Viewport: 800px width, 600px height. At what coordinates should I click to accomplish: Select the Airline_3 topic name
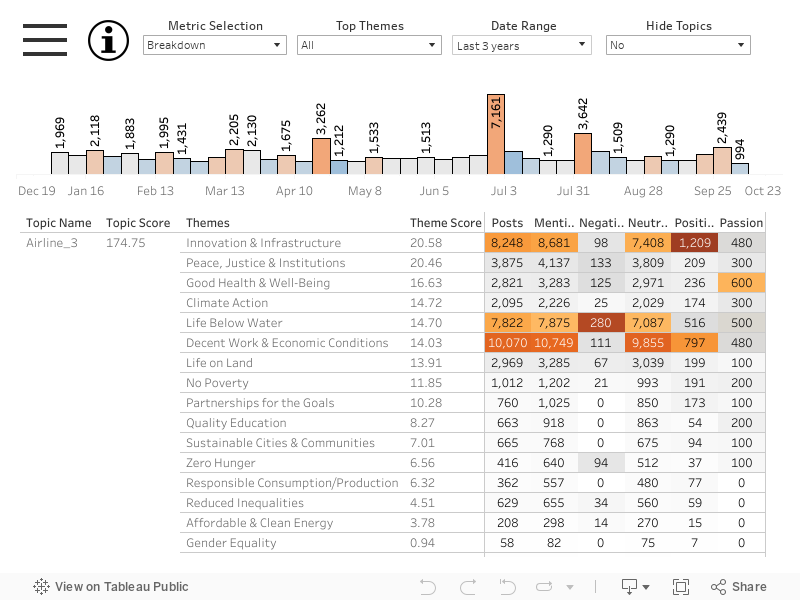[52, 243]
